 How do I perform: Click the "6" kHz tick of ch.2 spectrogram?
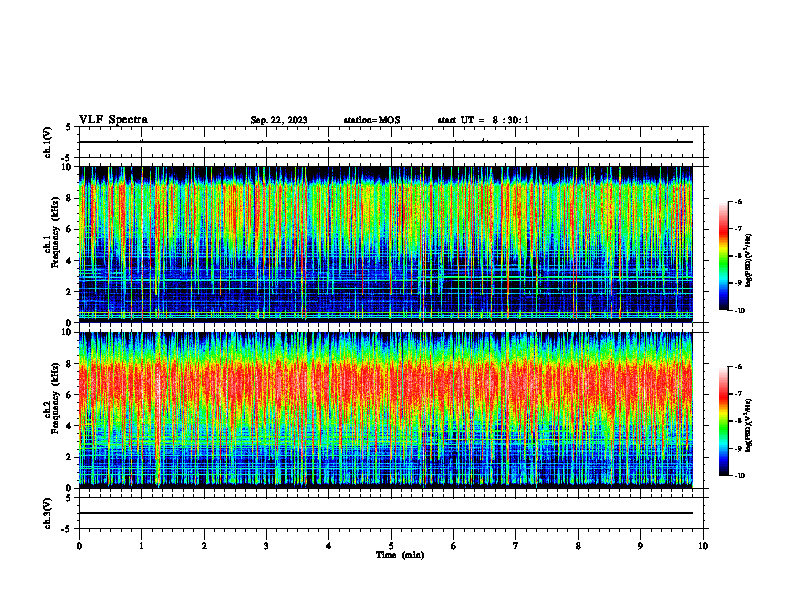(70, 395)
